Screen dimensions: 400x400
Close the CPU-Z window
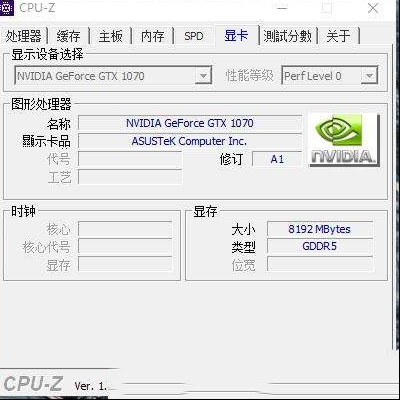click(x=373, y=8)
